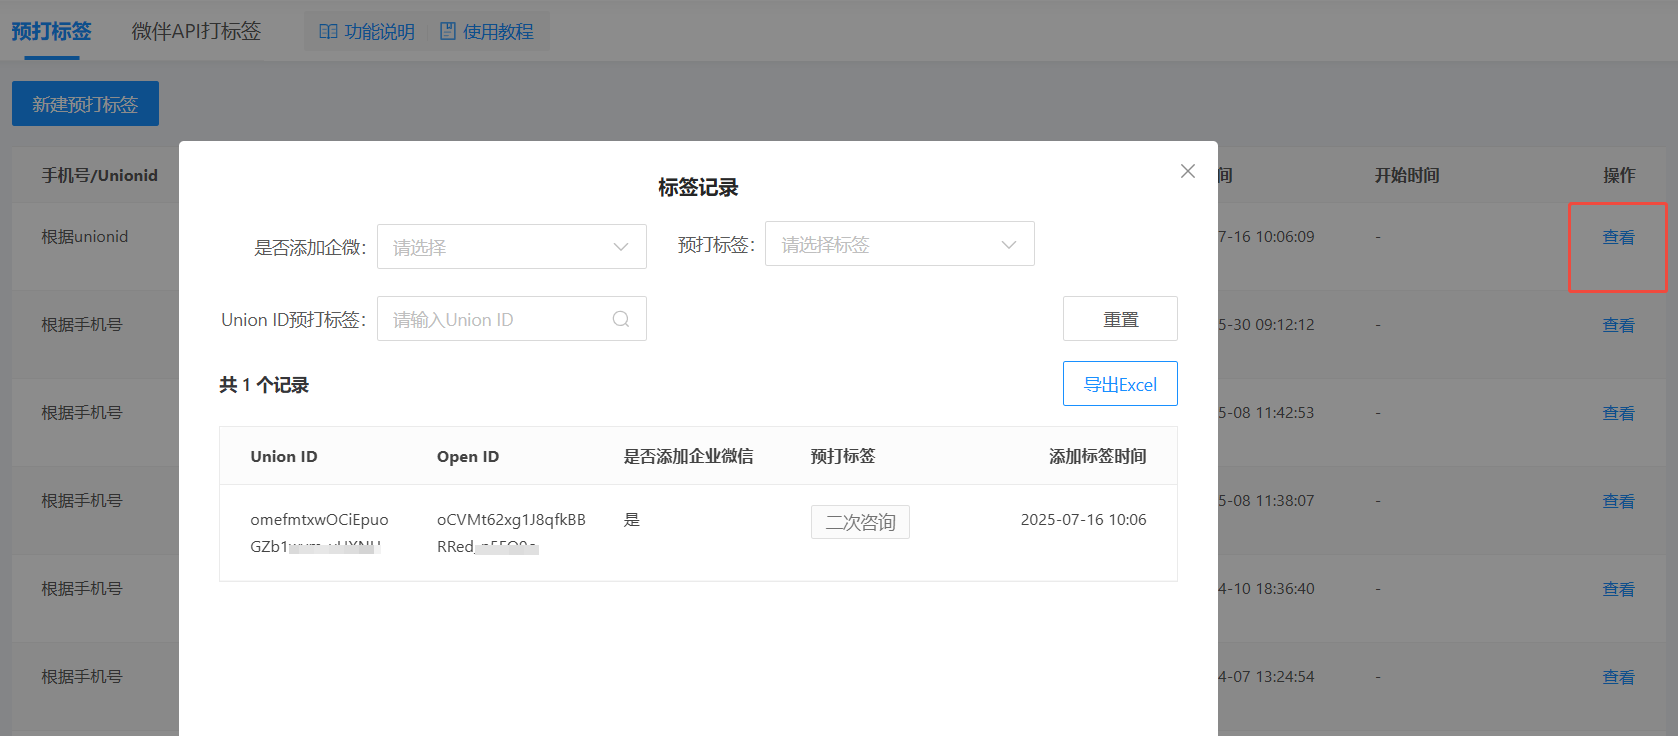
Task: Focus the 请输入Union ID input field
Action: [x=511, y=319]
